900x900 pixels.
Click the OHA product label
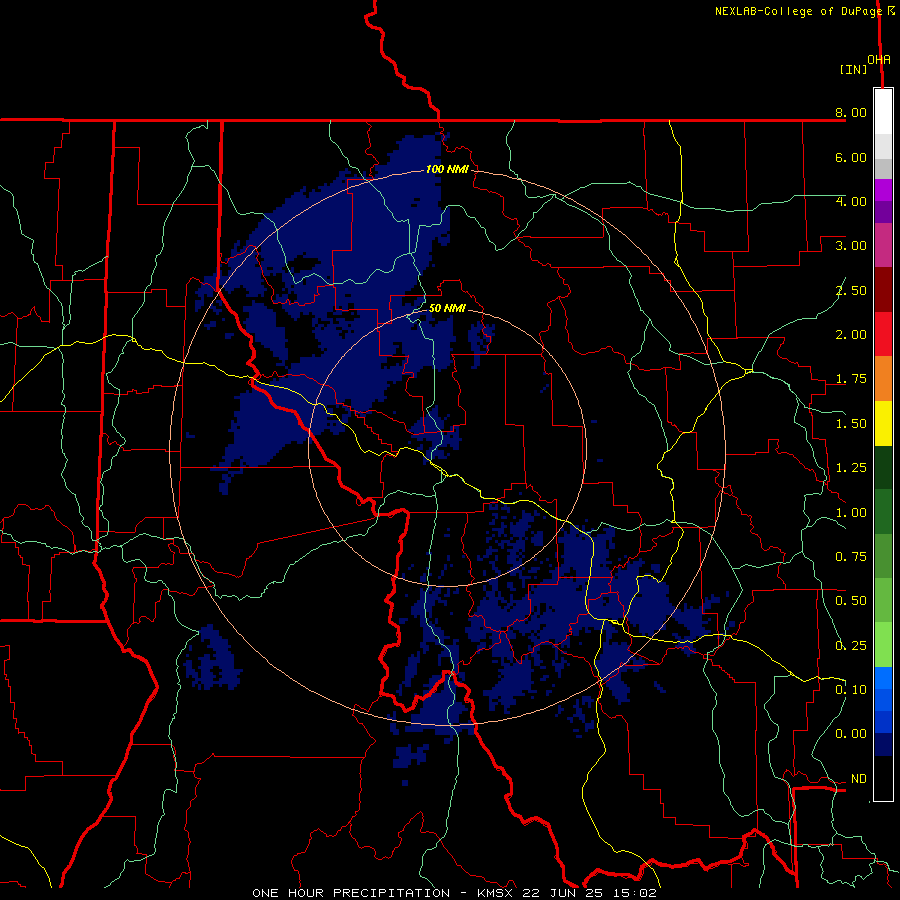pos(879,60)
